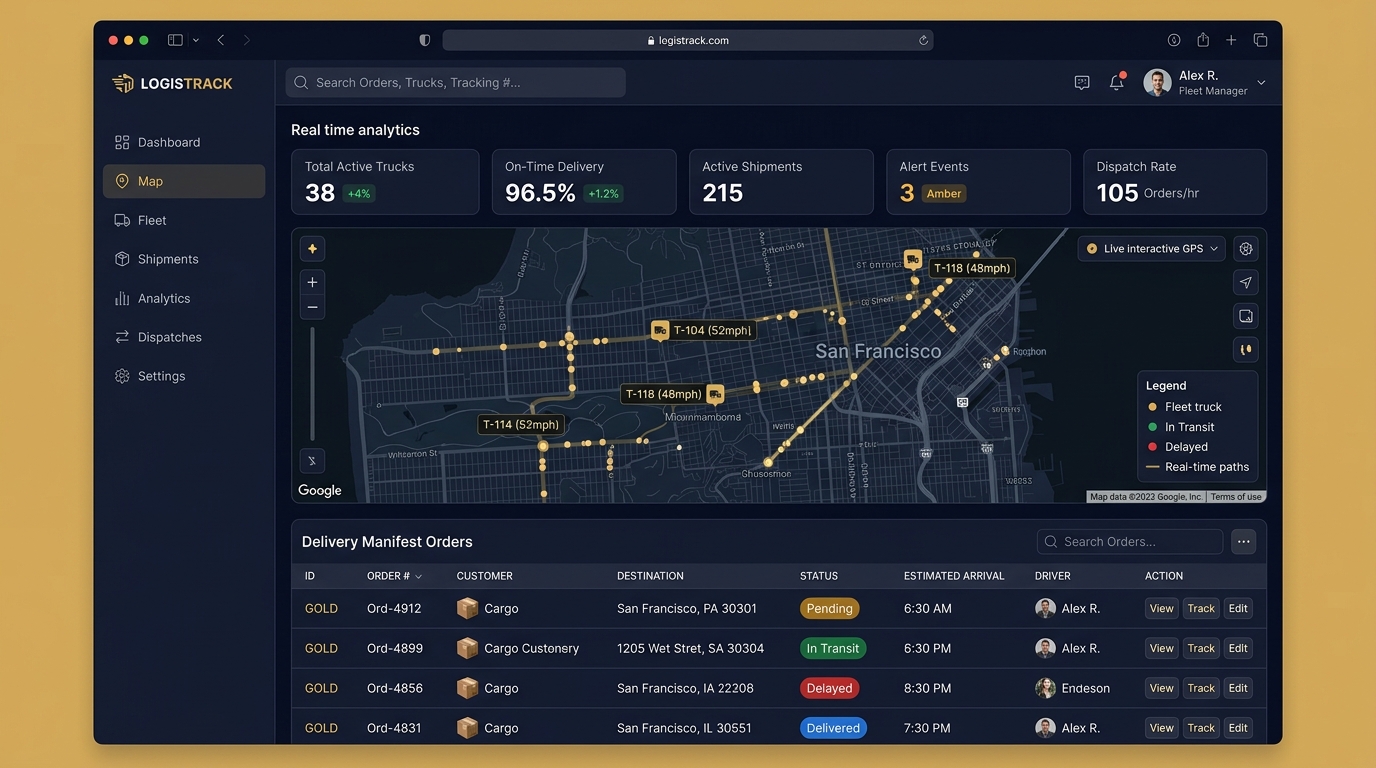Screen dimensions: 1376x768
Task: Click the map settings gear icon
Action: (1246, 249)
